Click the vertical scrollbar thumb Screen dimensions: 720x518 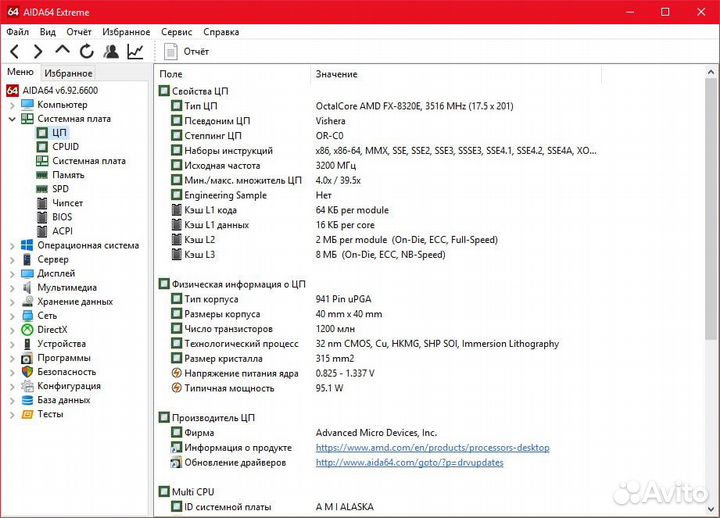coord(711,209)
